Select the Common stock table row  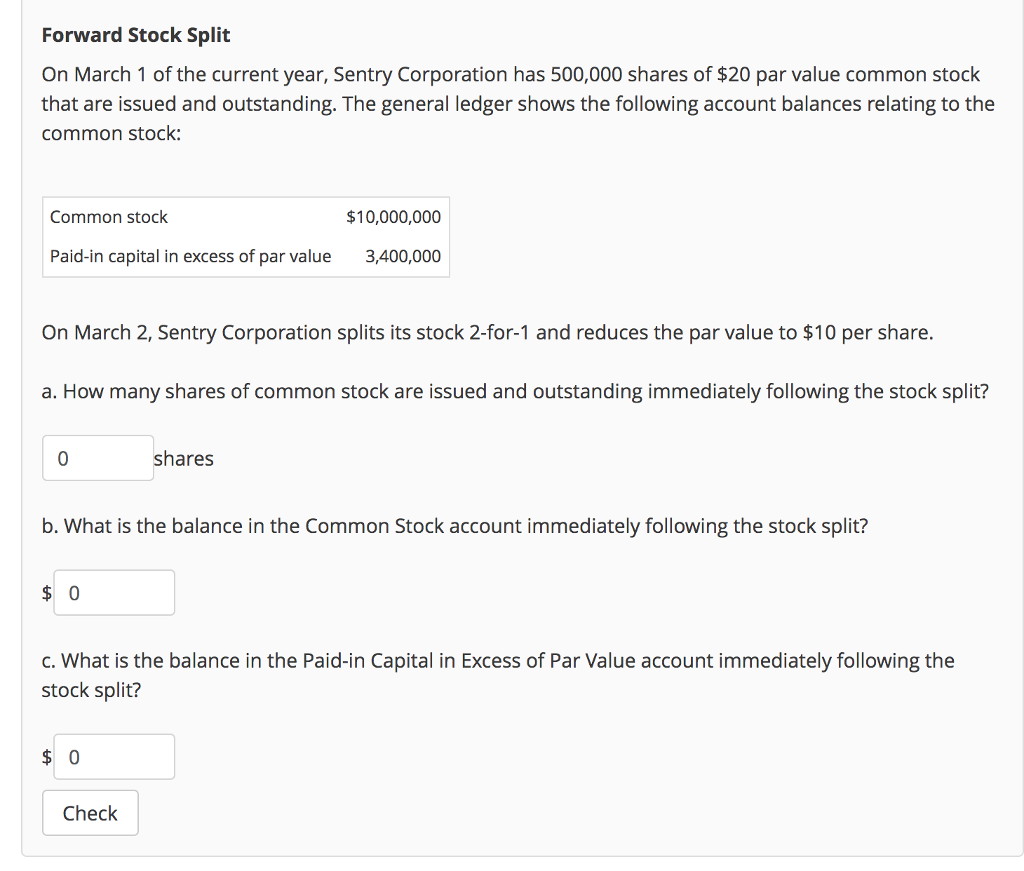(x=245, y=216)
